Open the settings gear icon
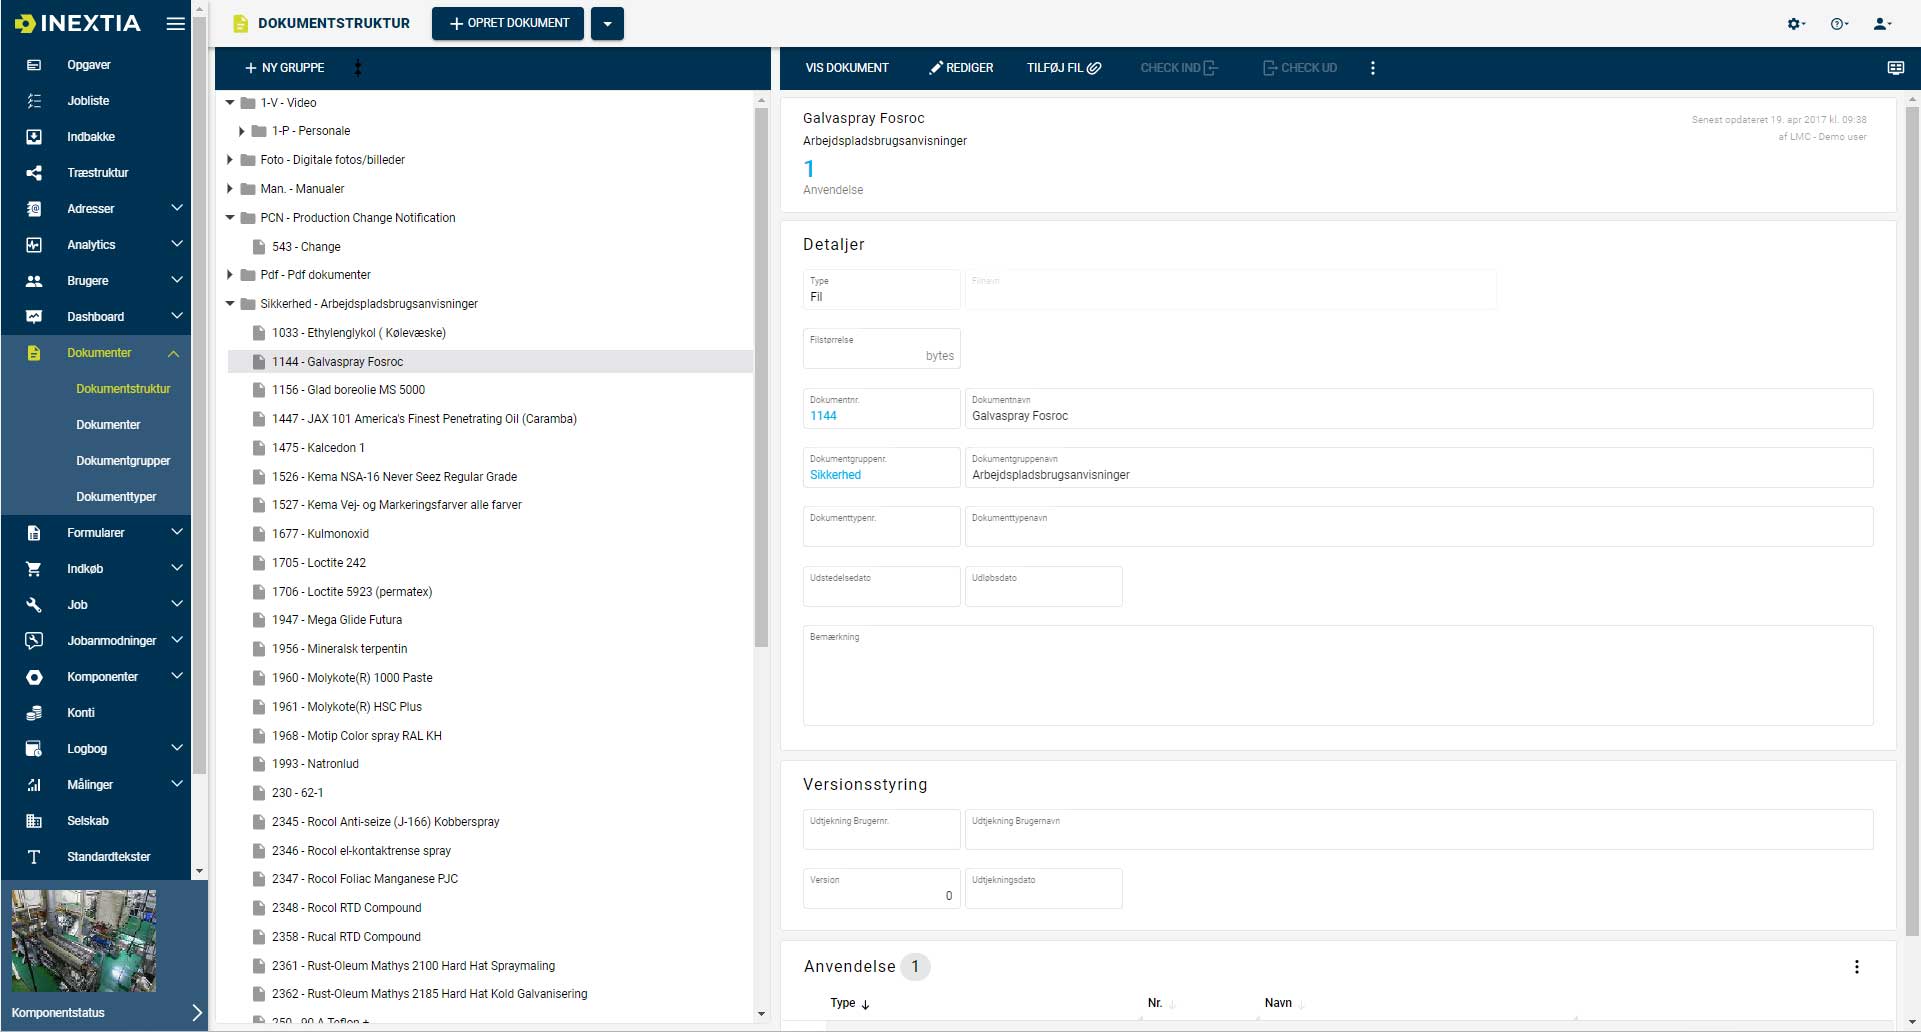 [x=1795, y=23]
